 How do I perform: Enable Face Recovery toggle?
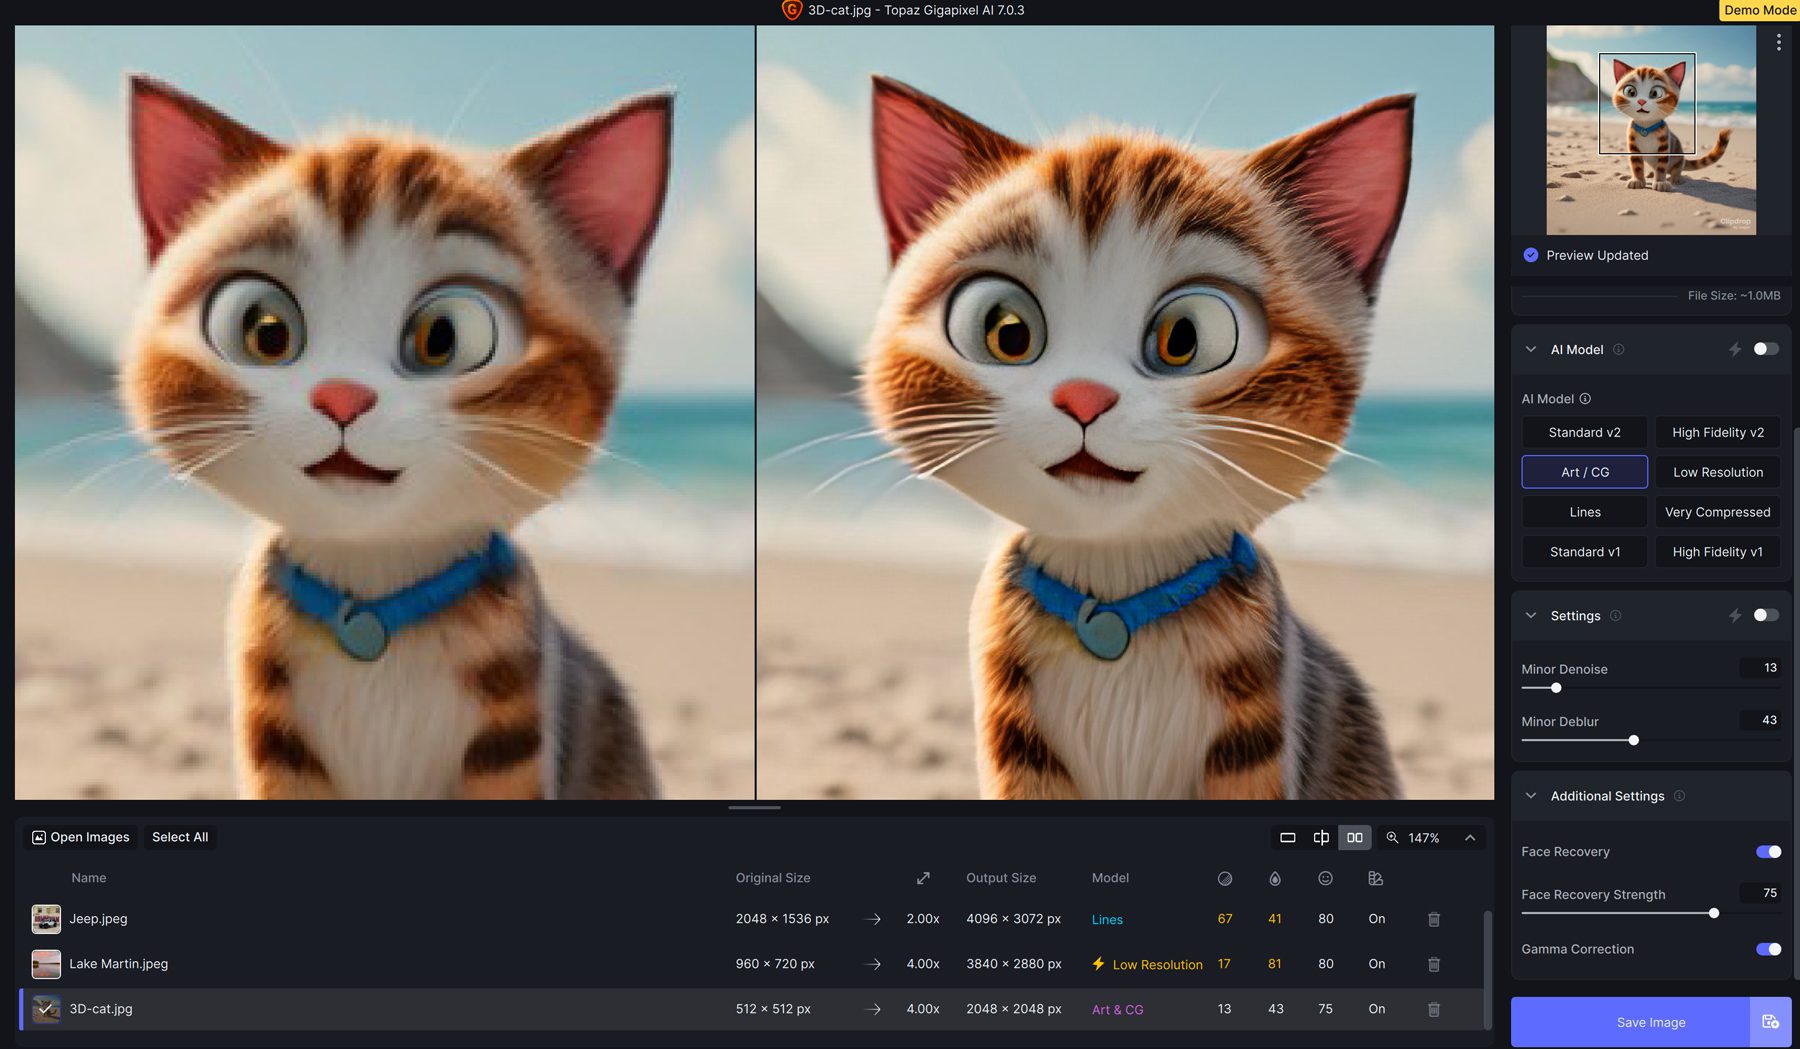pos(1767,851)
